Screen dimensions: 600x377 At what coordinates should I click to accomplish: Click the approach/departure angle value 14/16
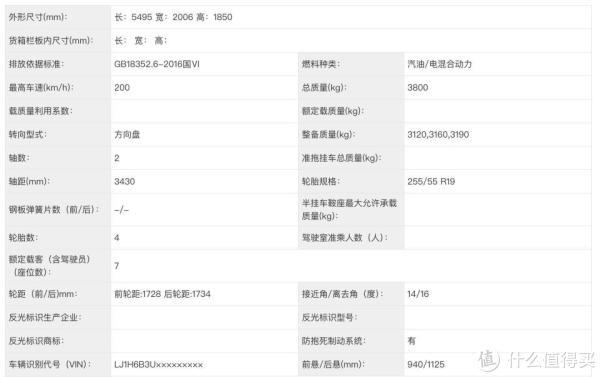tap(418, 294)
